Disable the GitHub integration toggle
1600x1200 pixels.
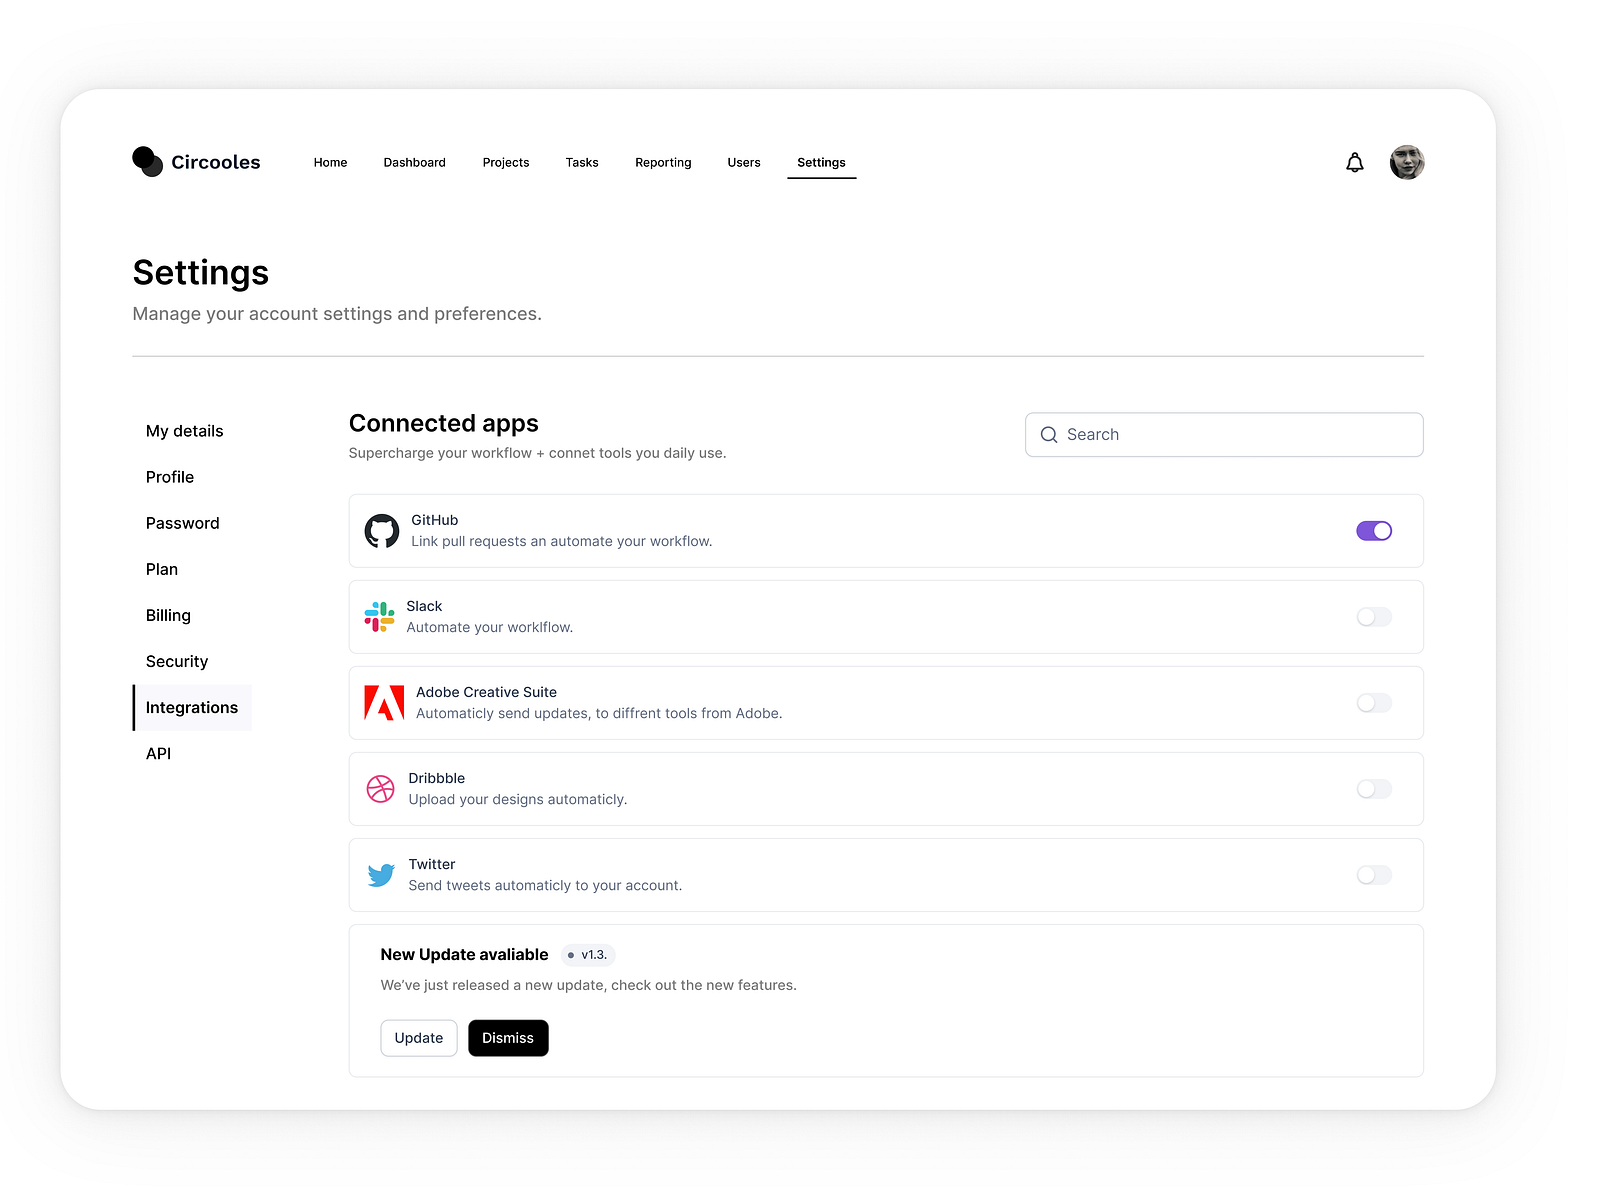pos(1374,531)
